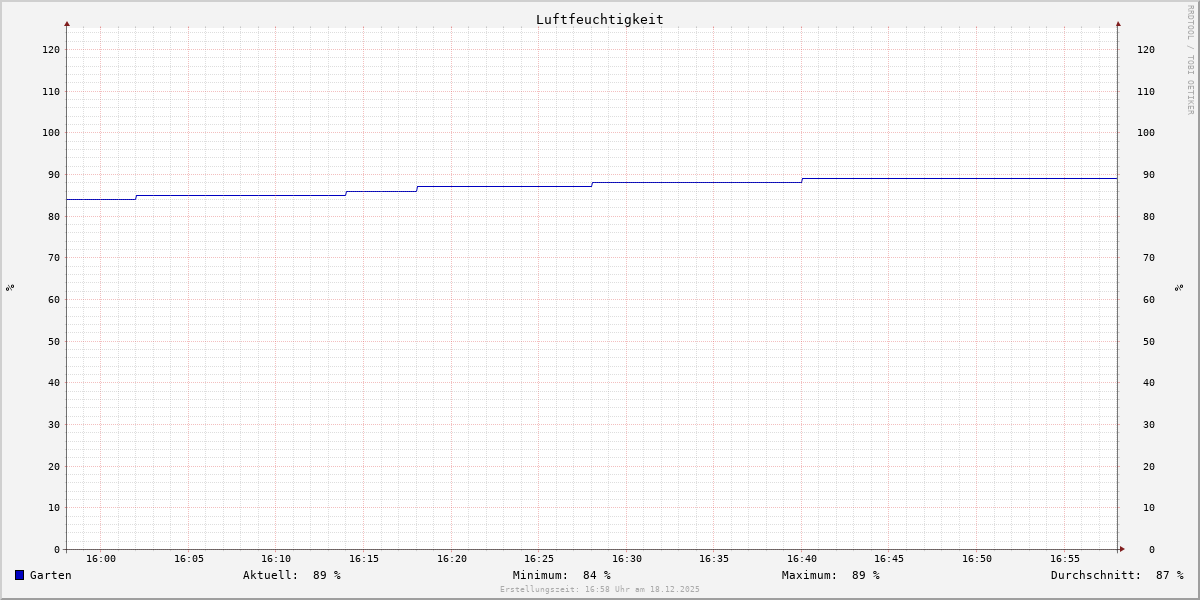Click the 16:30 time axis label
The image size is (1200, 600).
(x=627, y=559)
